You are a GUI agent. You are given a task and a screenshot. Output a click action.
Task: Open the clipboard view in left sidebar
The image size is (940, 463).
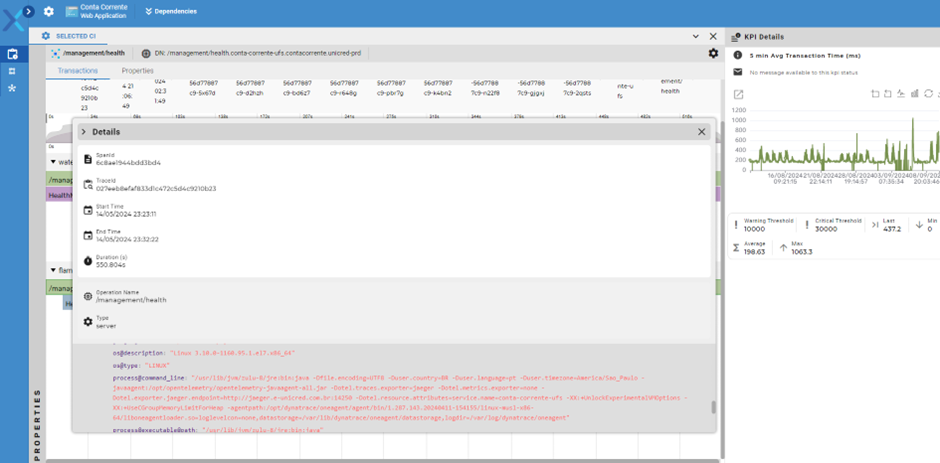[x=13, y=55]
